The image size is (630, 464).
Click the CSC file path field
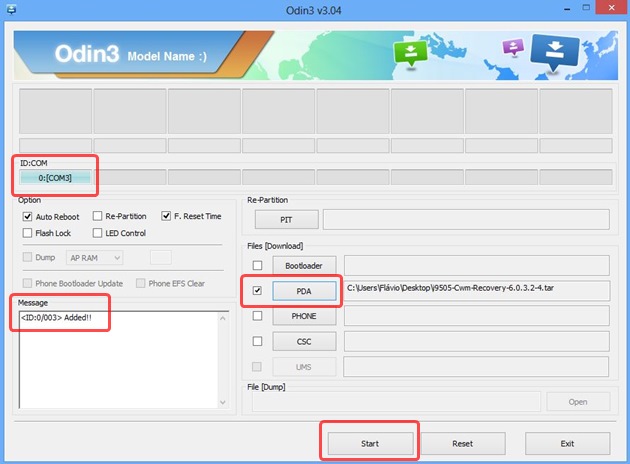[477, 341]
